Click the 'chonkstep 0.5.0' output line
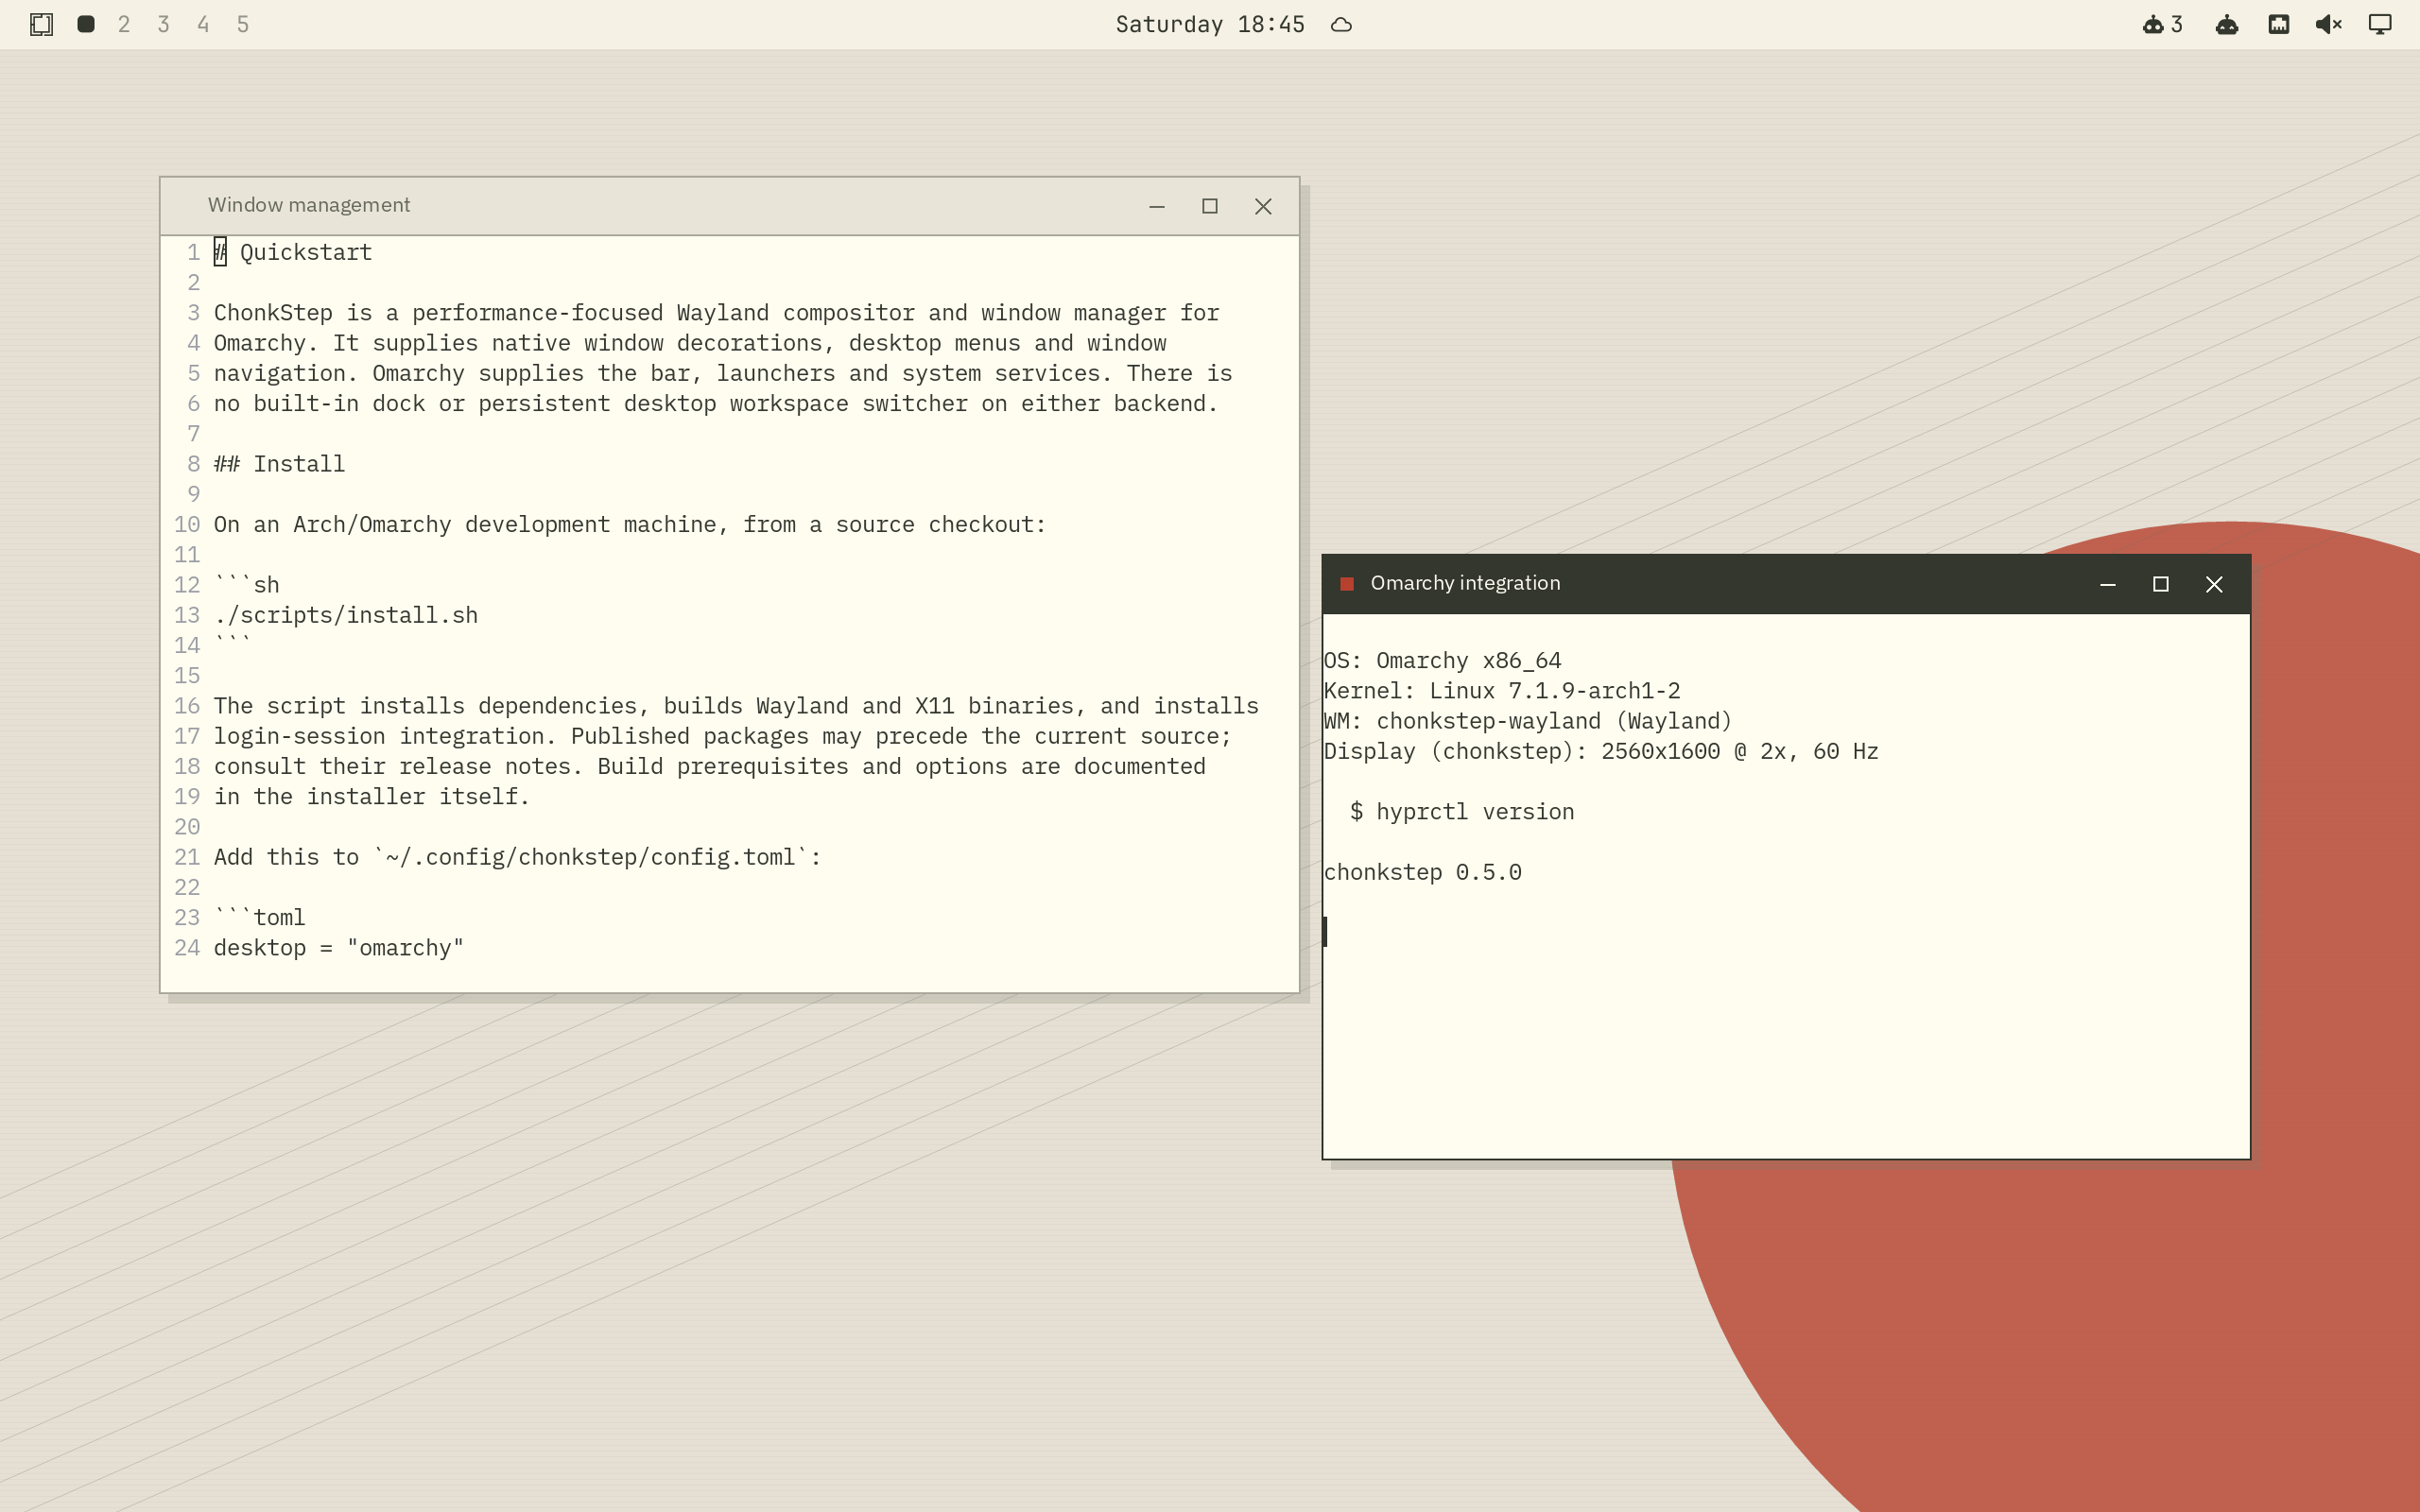This screenshot has width=2420, height=1512. (1422, 872)
